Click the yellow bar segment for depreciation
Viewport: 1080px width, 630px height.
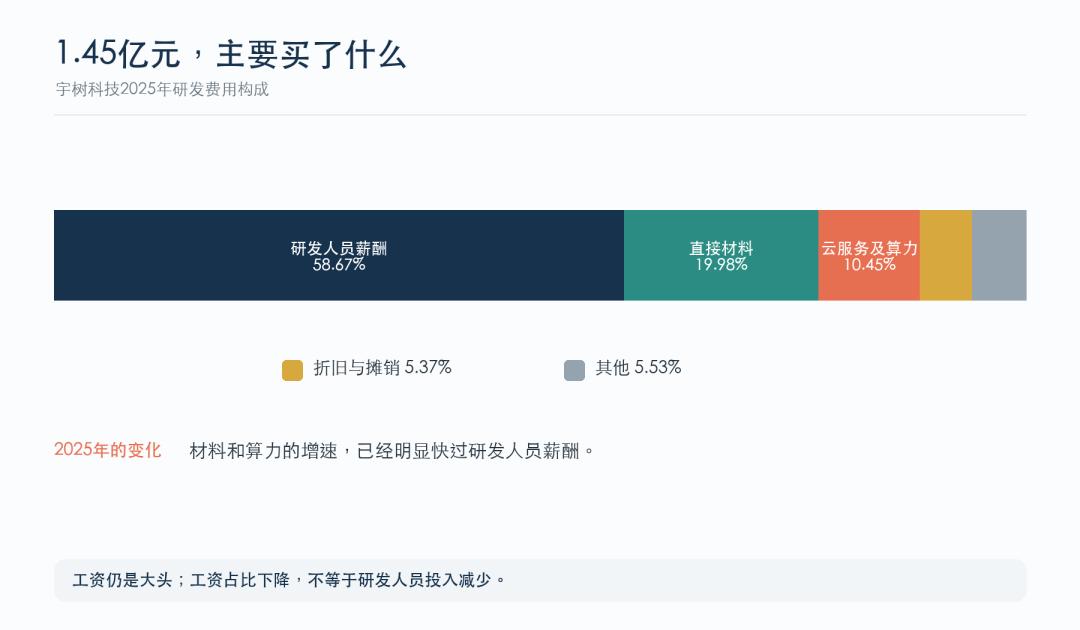[946, 255]
